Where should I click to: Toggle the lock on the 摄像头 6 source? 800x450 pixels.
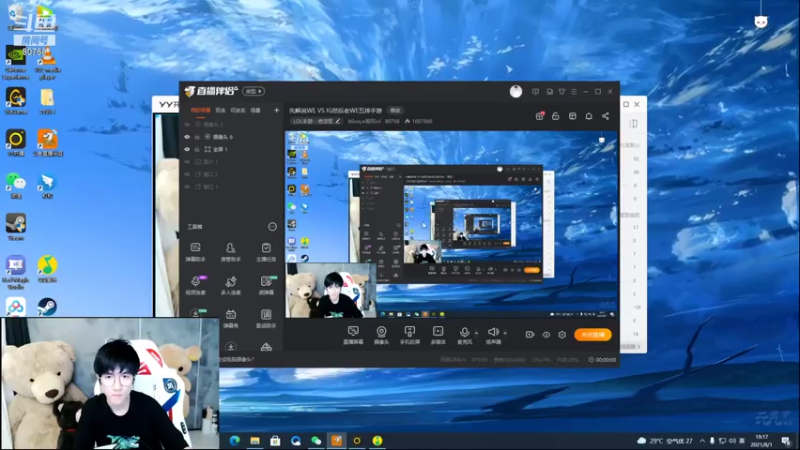point(197,137)
